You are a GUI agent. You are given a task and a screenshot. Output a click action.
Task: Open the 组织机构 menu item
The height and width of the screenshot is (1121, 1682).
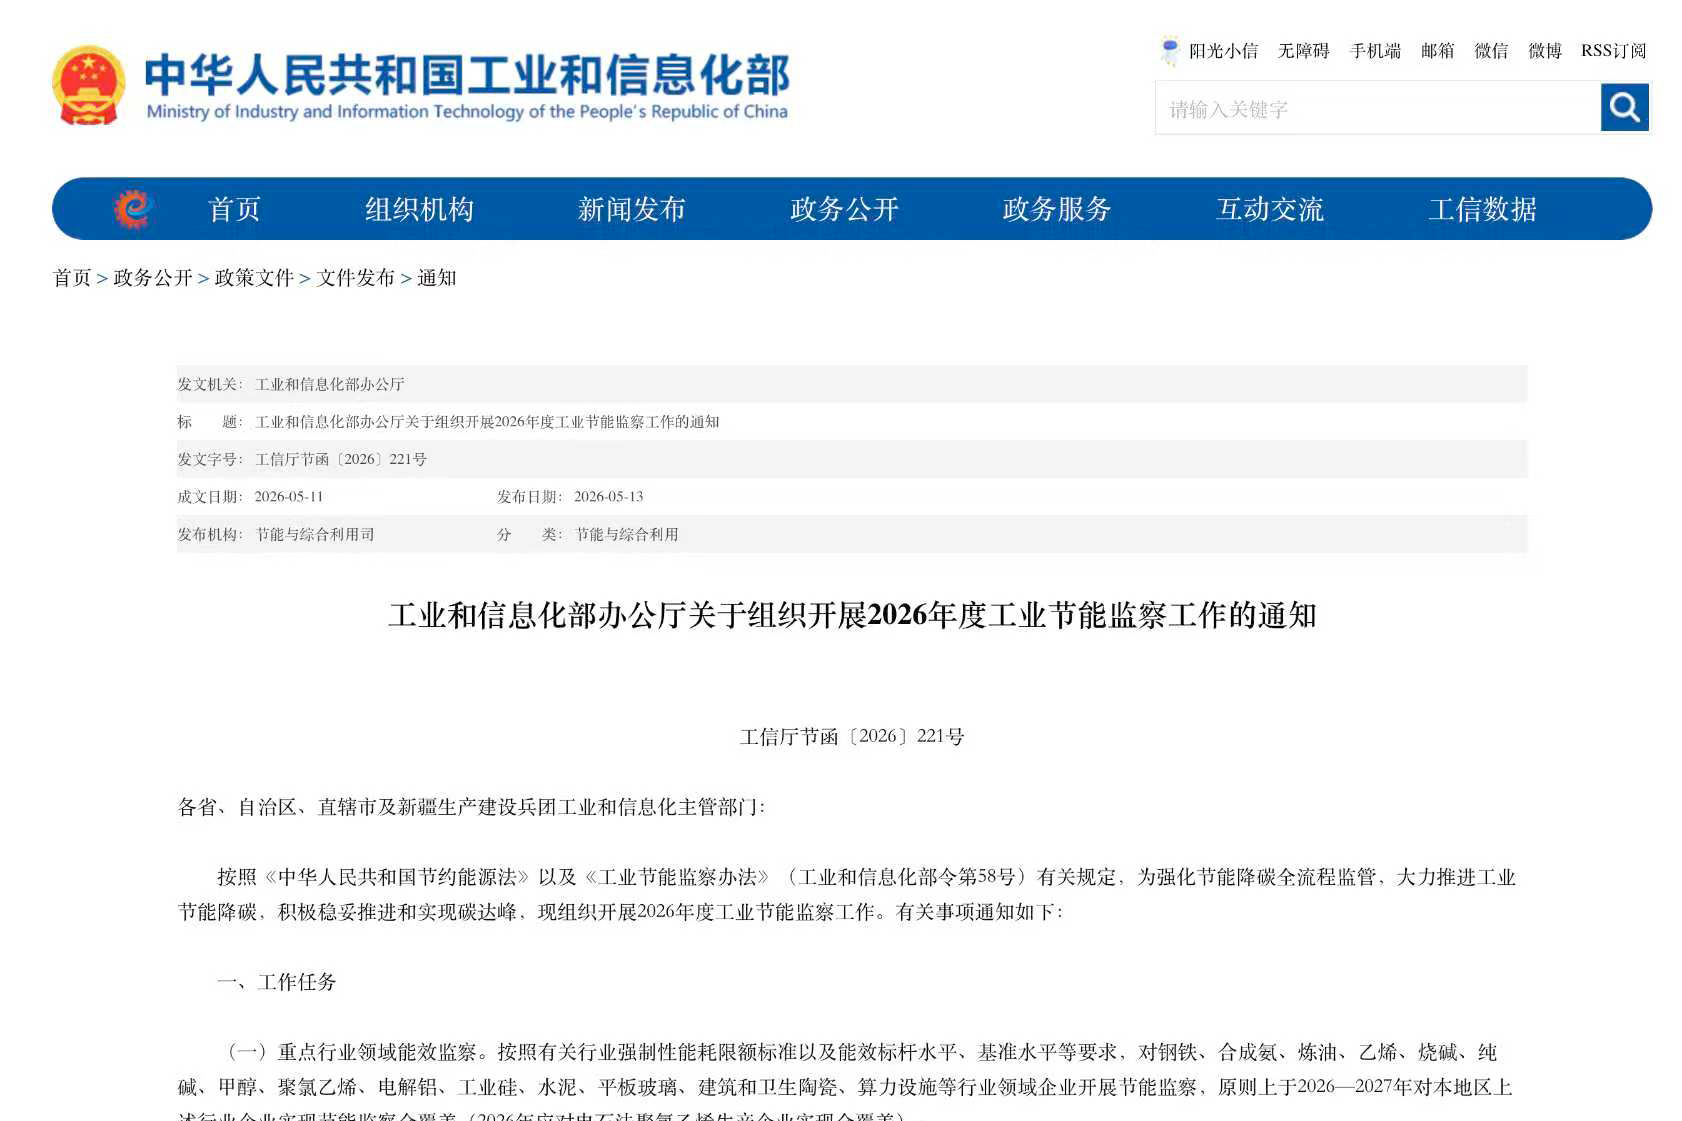pos(419,209)
